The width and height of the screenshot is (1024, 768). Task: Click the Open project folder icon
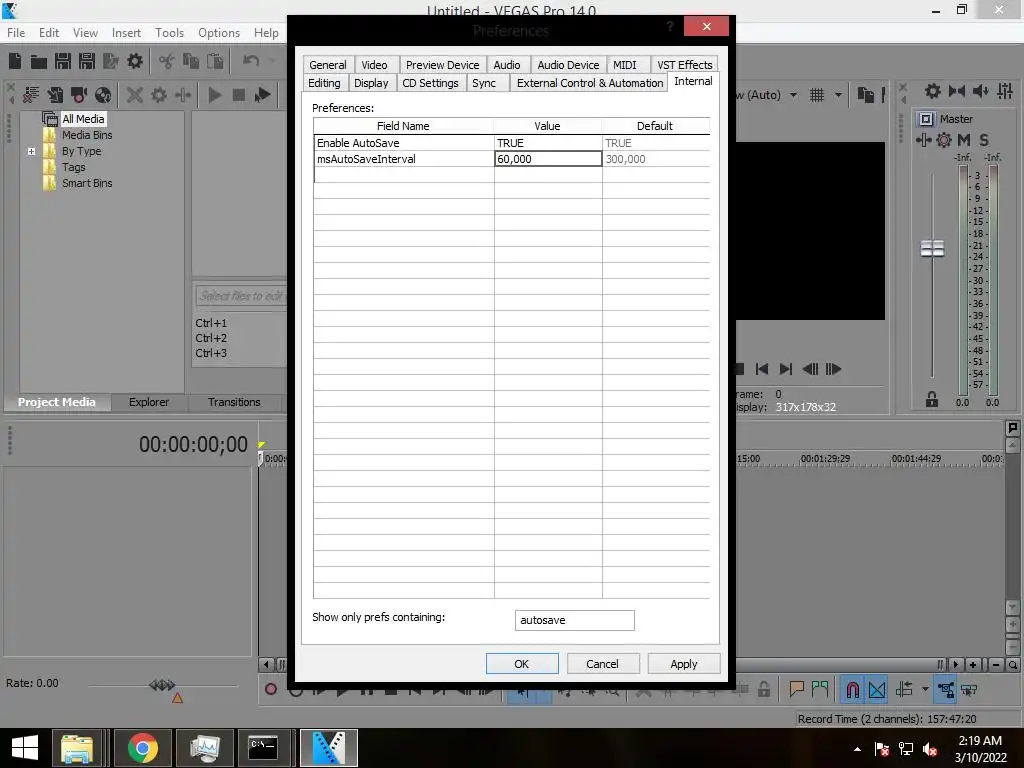pyautogui.click(x=39, y=61)
